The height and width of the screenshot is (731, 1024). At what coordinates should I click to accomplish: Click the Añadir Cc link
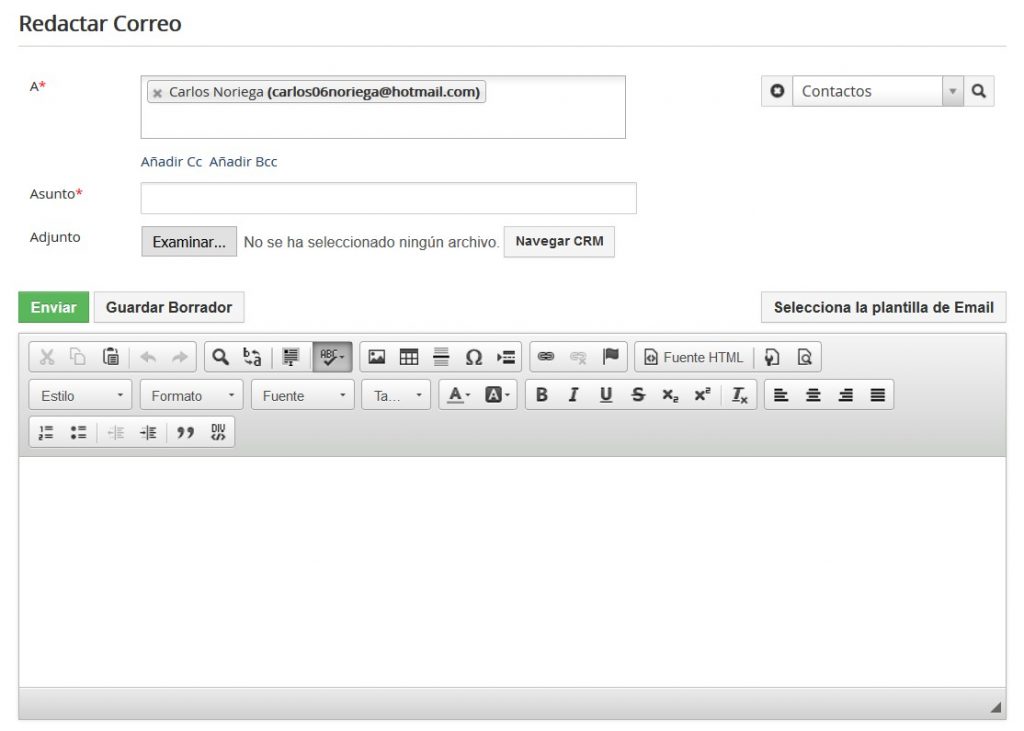pos(171,162)
